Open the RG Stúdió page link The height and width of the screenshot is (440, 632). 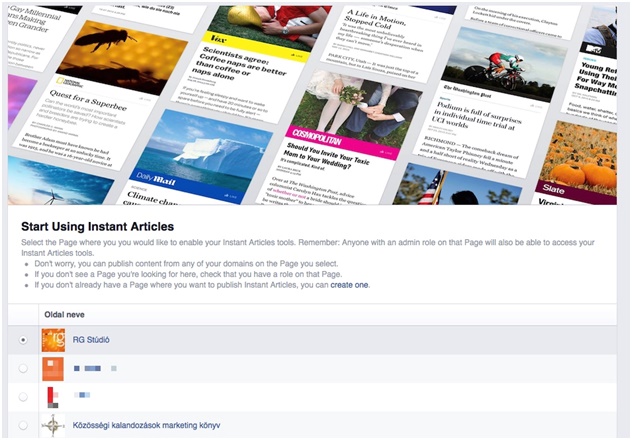coord(91,340)
